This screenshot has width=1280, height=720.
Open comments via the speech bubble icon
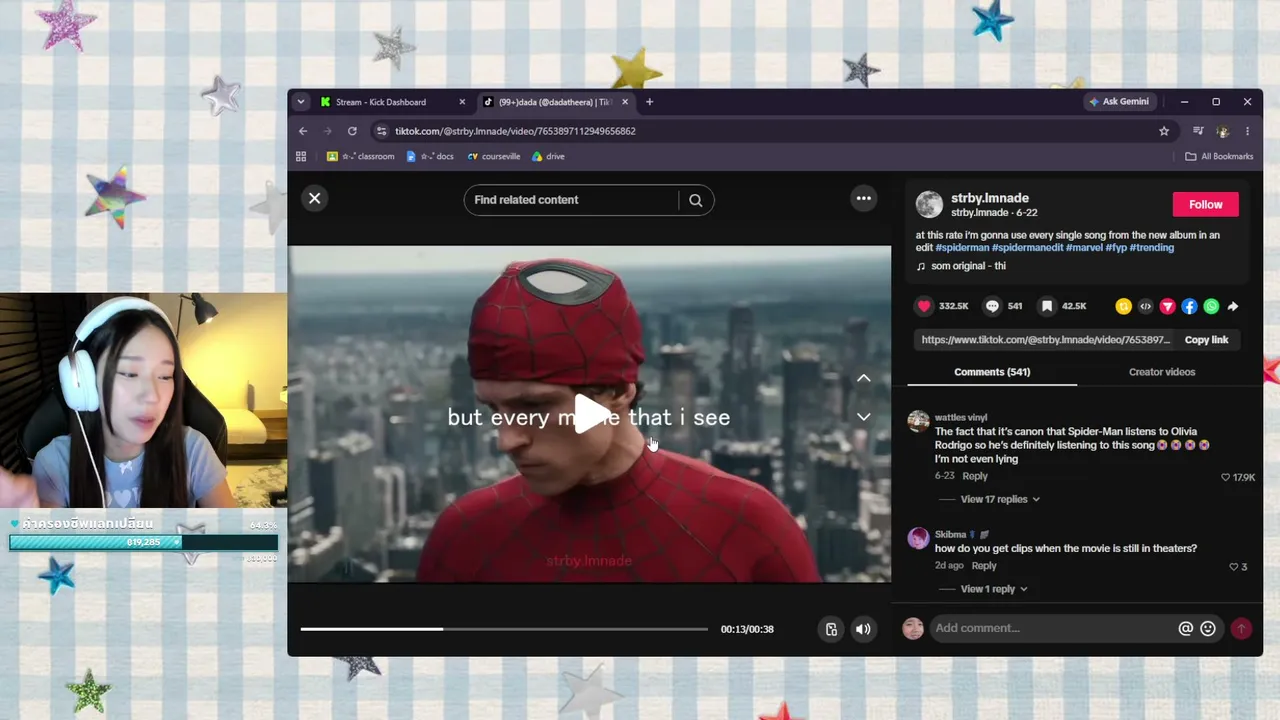point(992,306)
